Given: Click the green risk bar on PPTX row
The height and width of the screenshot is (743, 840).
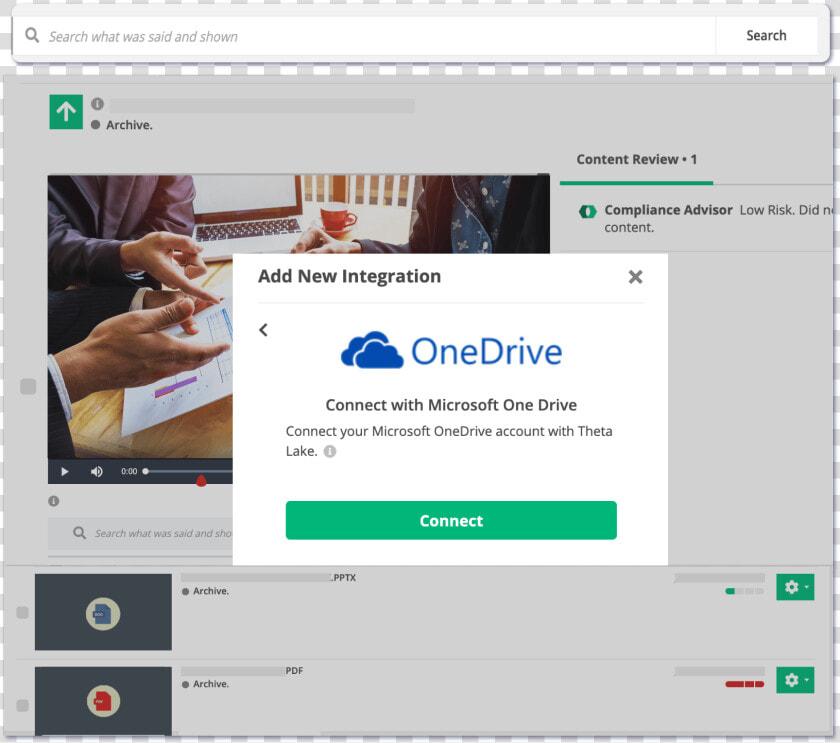Looking at the screenshot, I should 745,591.
